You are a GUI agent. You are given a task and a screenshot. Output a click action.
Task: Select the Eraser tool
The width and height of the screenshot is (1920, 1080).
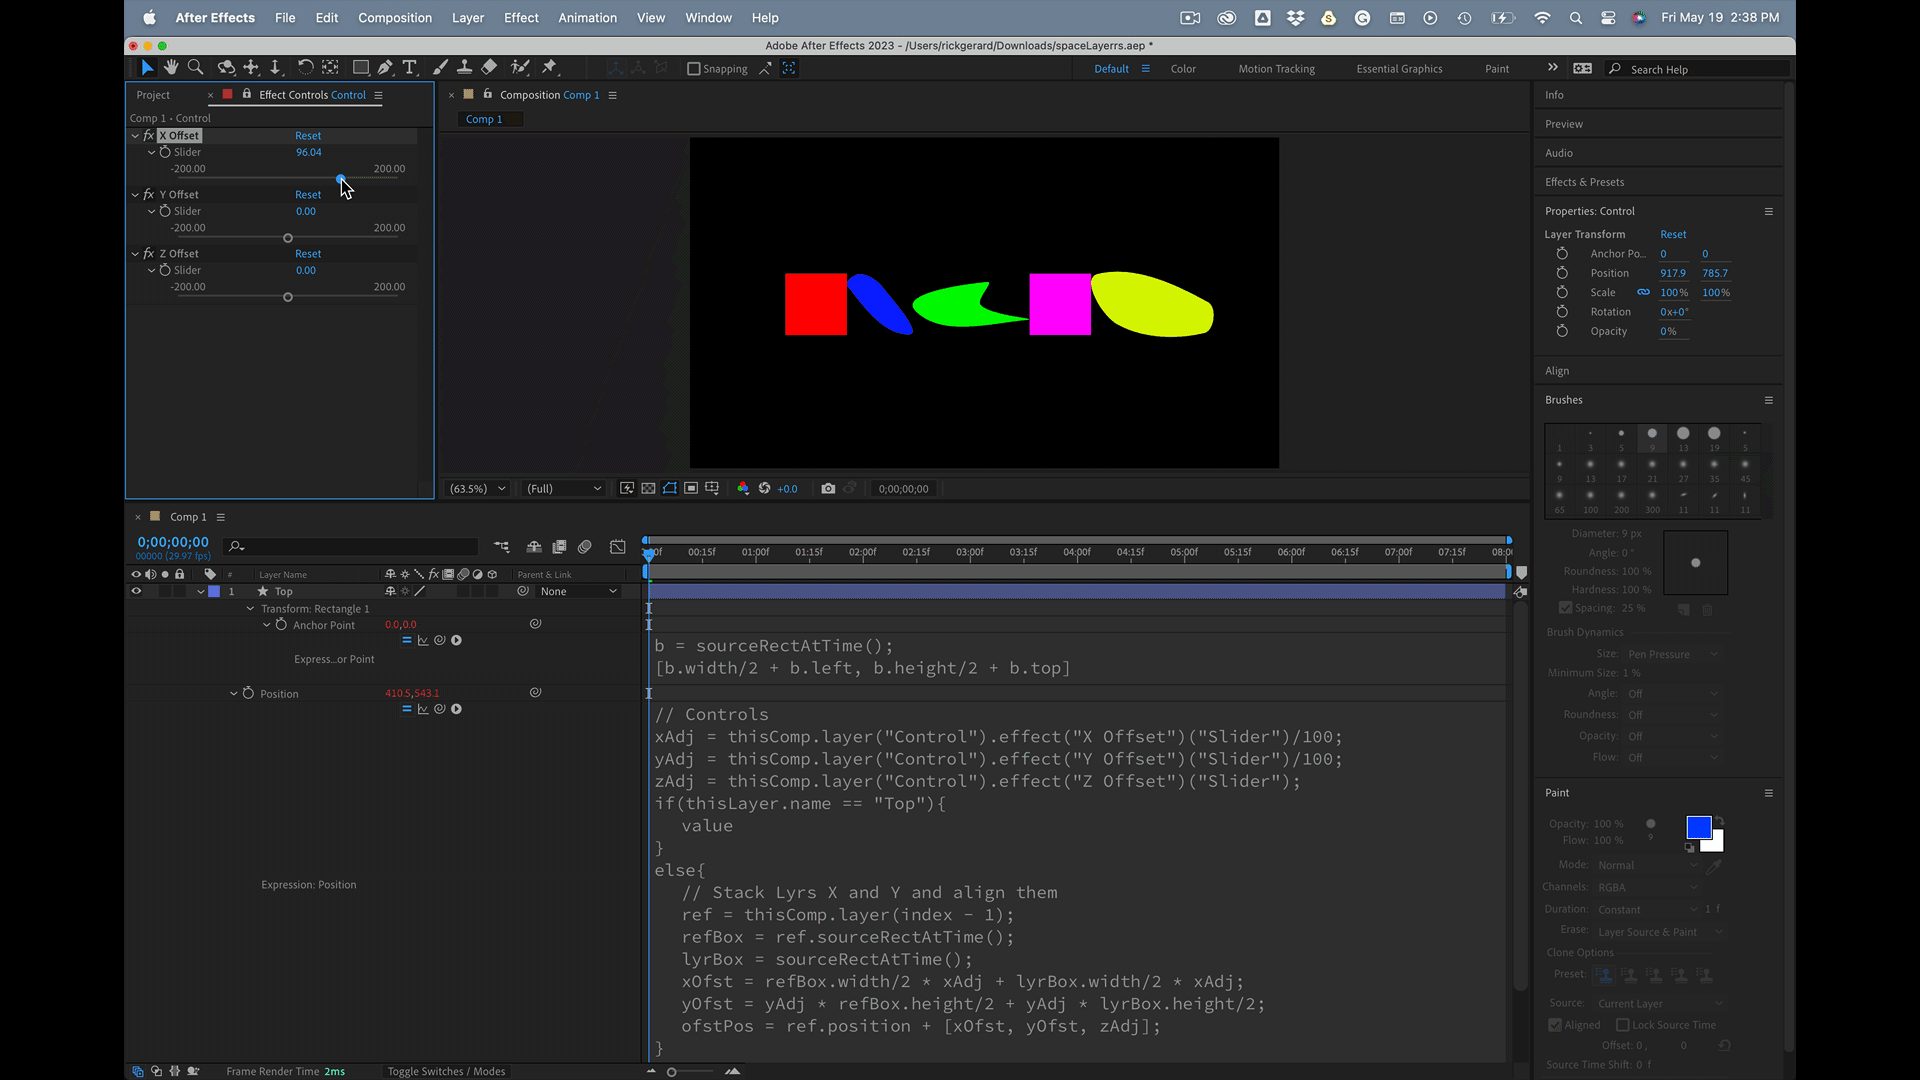click(489, 67)
